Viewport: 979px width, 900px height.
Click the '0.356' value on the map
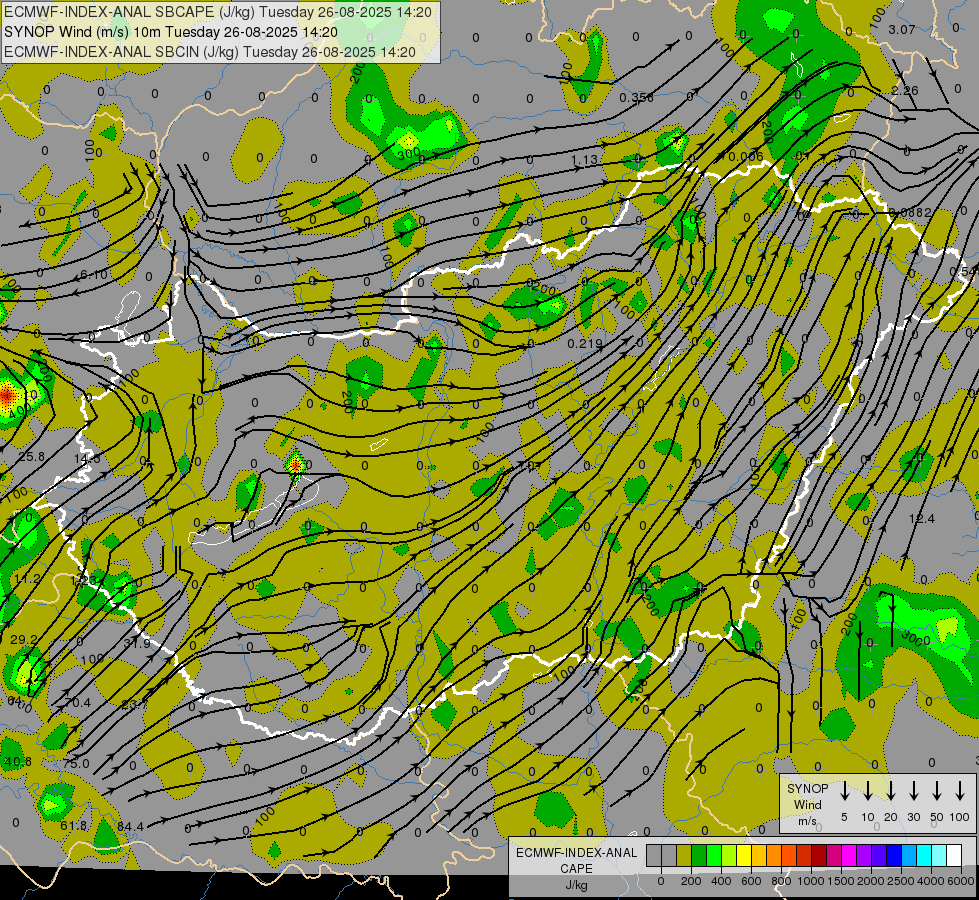point(636,97)
